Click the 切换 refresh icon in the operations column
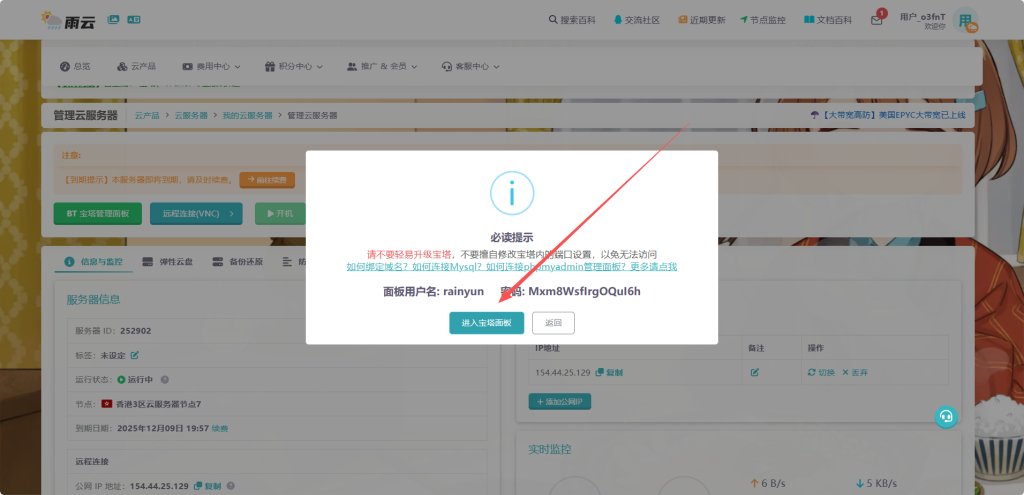 point(812,372)
